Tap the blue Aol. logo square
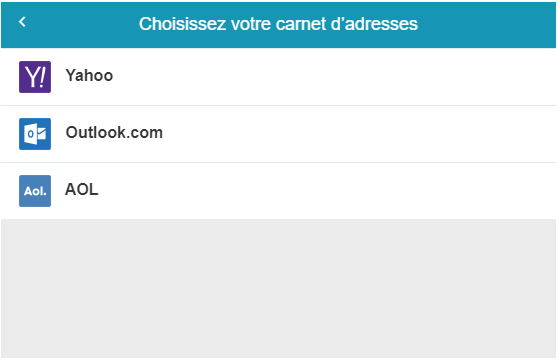The height and width of the screenshot is (362, 559). tap(35, 191)
